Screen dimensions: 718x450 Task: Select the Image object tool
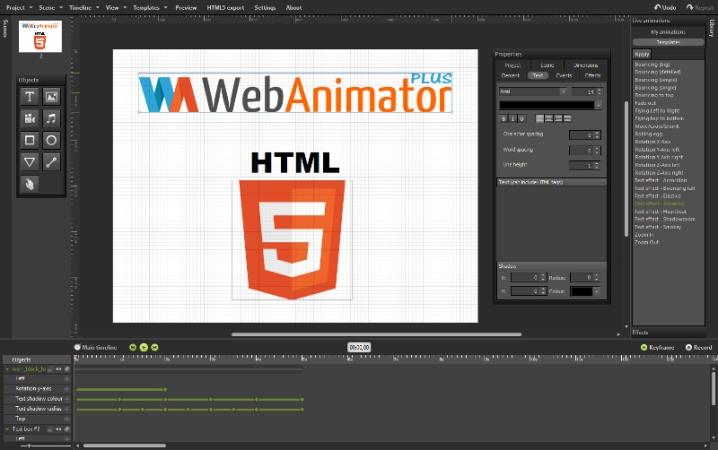click(51, 97)
